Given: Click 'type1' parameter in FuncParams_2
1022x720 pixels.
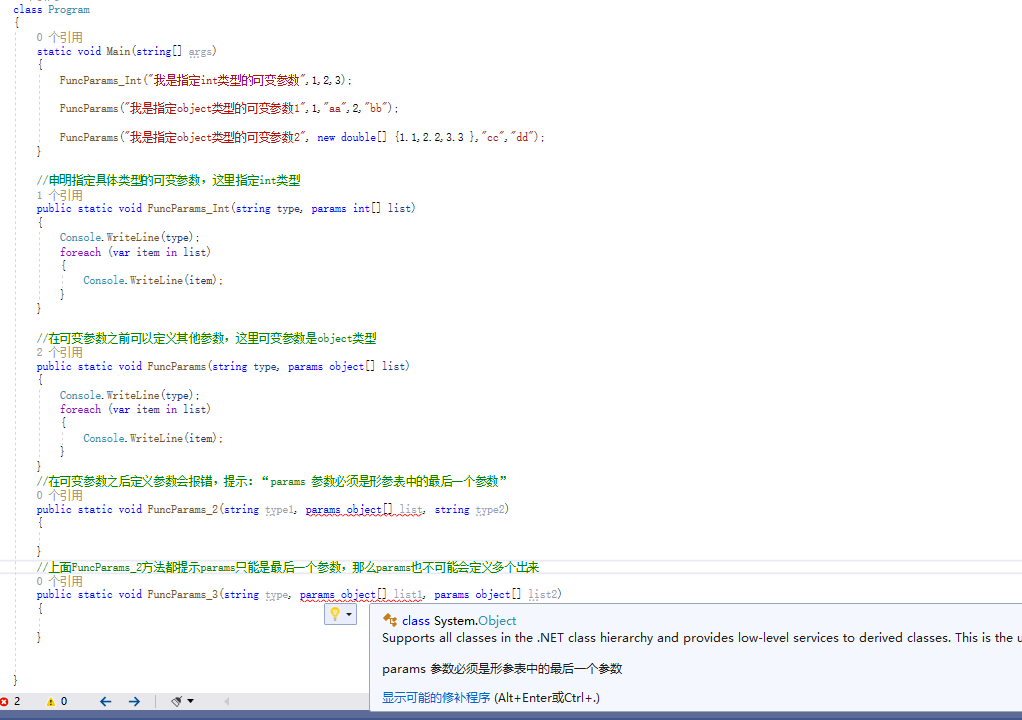Looking at the screenshot, I should pos(280,510).
